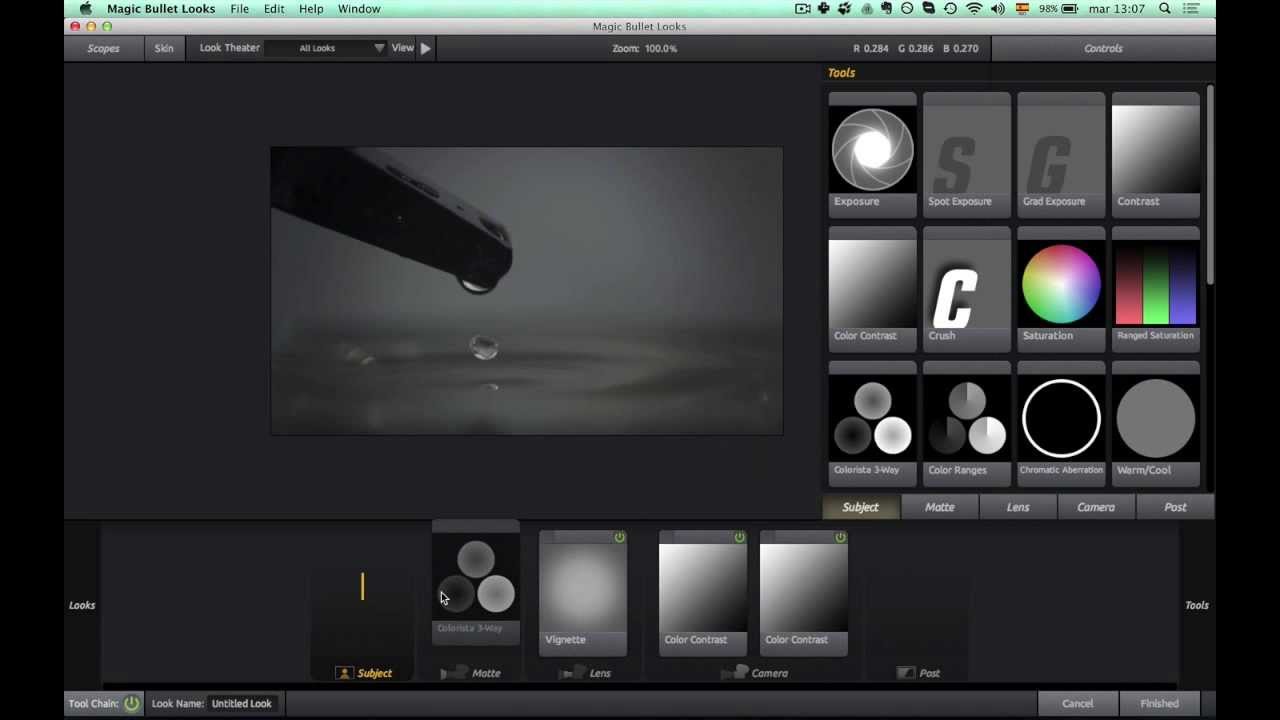Viewport: 1280px width, 720px height.
Task: Select the Crush tool
Action: pos(966,289)
